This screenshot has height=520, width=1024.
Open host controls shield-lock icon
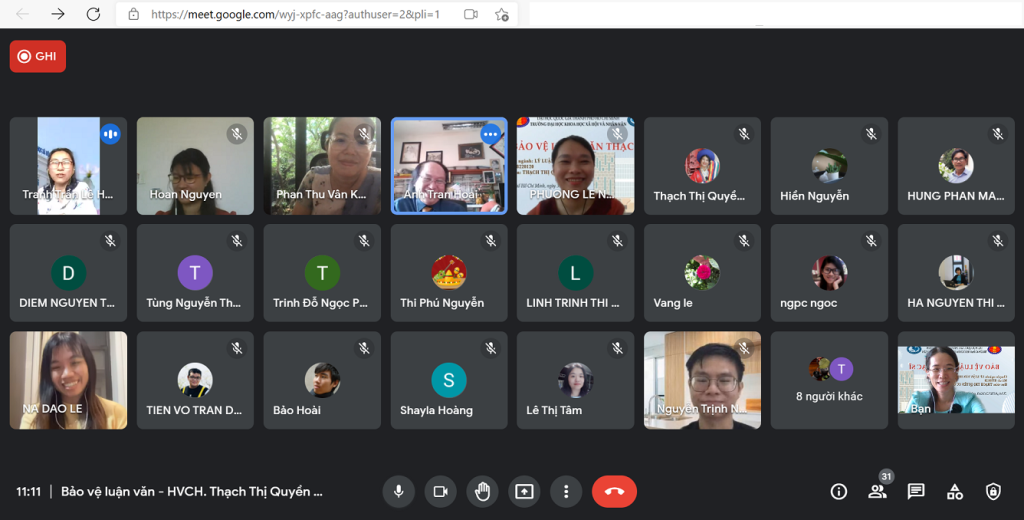993,492
